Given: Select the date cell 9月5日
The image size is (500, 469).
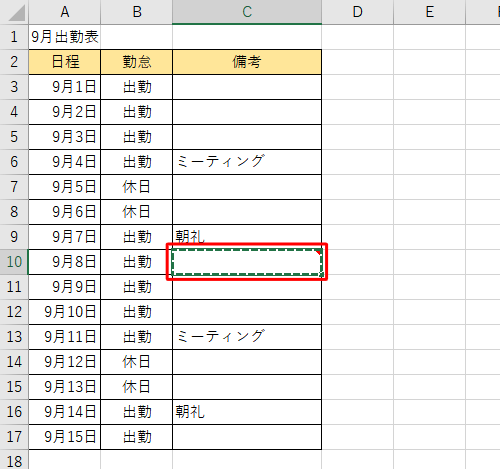Looking at the screenshot, I should (65, 187).
